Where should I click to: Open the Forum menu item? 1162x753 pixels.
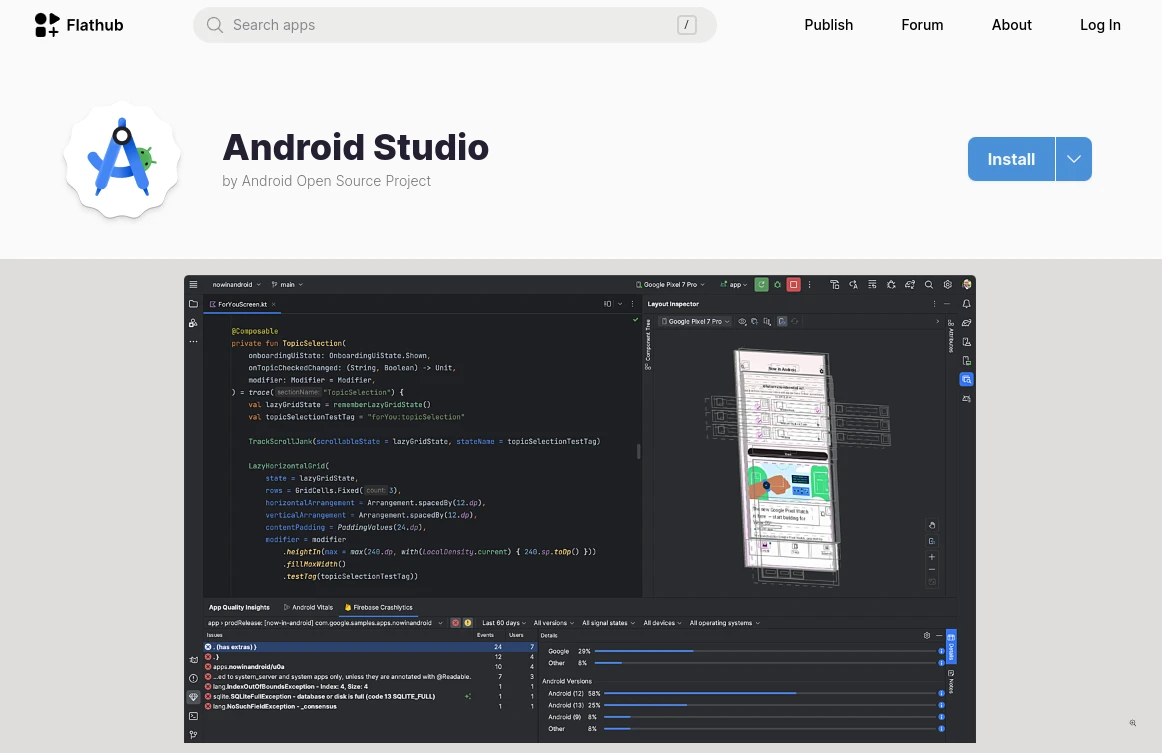[922, 25]
